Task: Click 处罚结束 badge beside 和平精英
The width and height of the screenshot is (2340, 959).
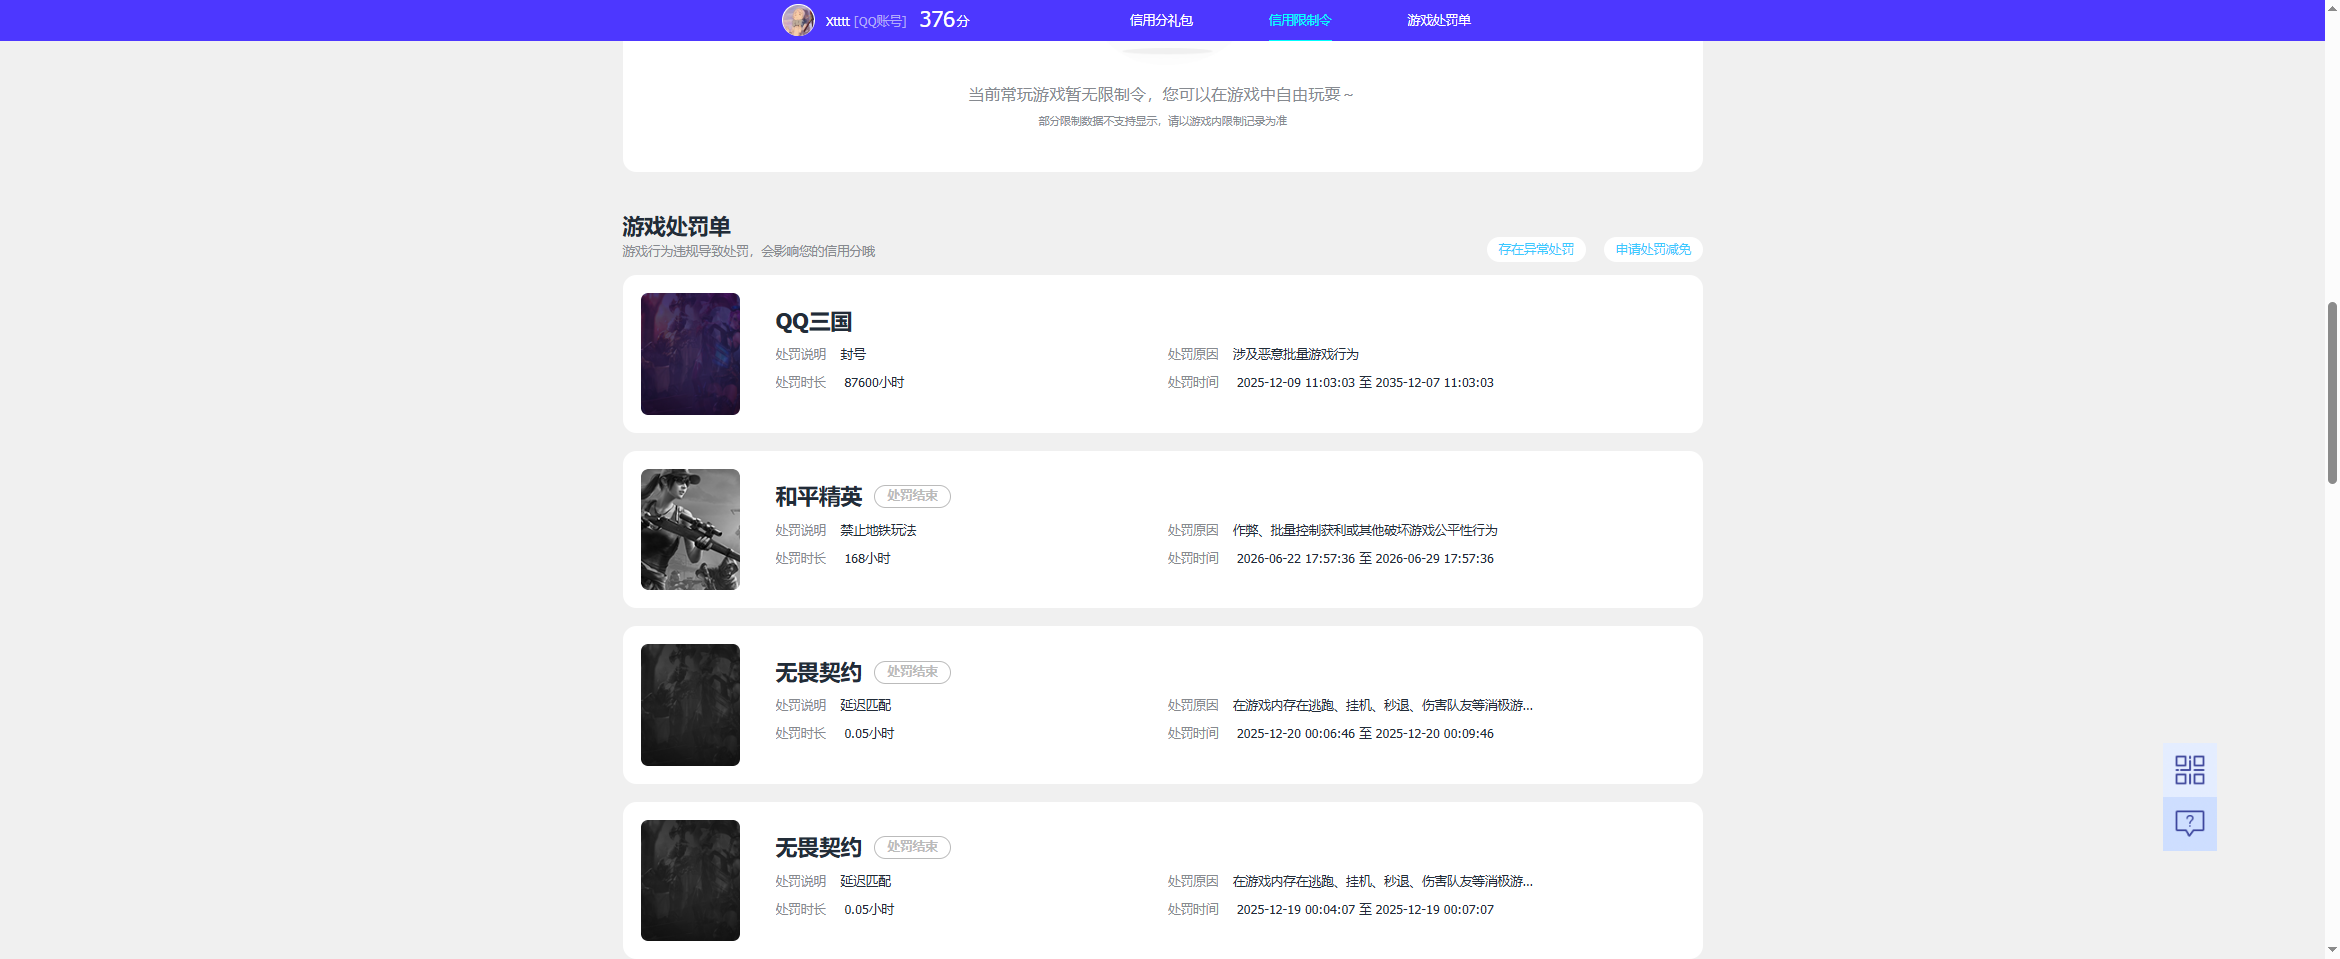Action: coord(912,496)
